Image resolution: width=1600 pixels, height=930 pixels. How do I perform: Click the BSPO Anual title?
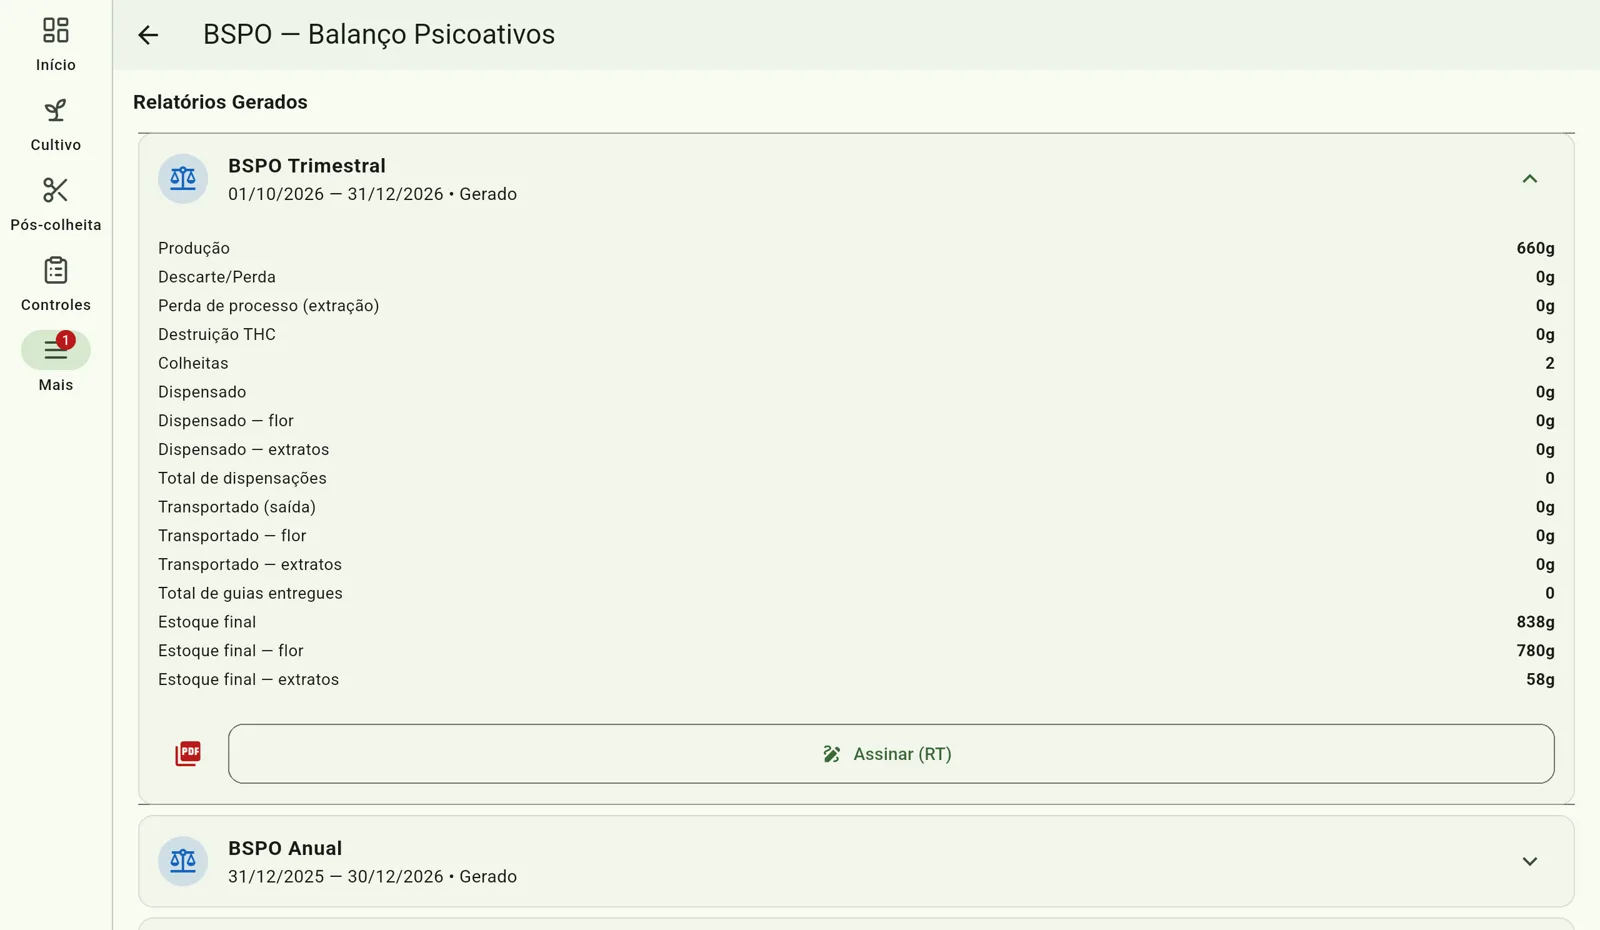285,848
